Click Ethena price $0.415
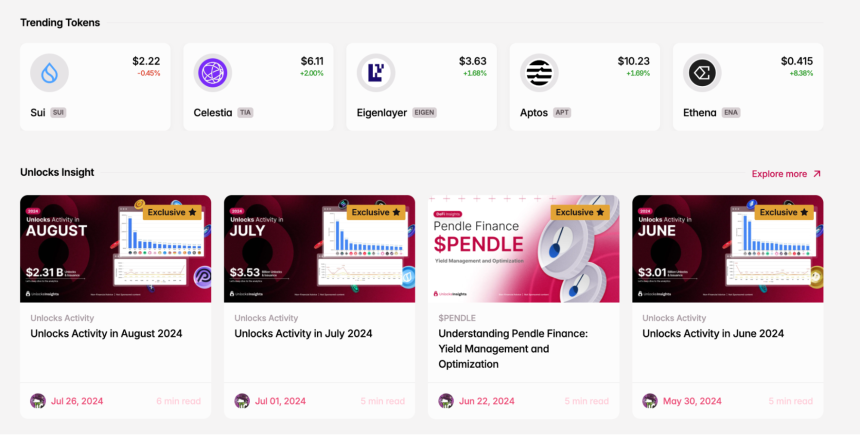Screen dimensions: 860x435 tap(797, 61)
